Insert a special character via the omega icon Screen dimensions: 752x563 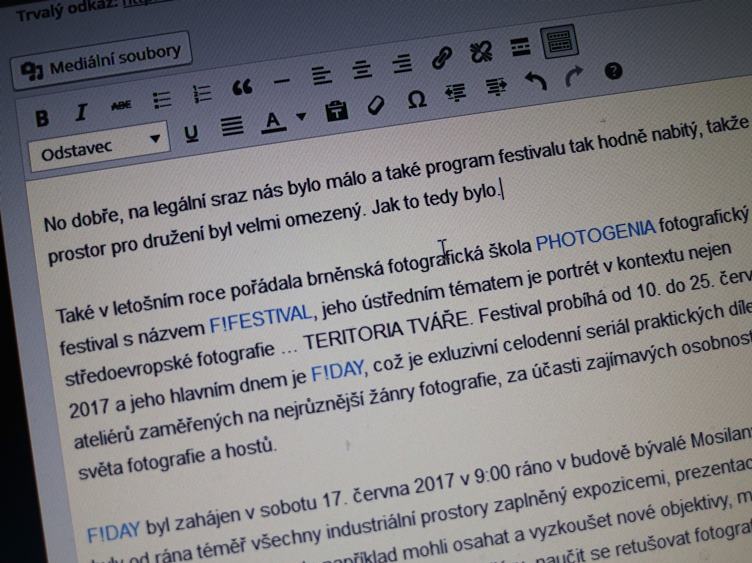click(416, 100)
